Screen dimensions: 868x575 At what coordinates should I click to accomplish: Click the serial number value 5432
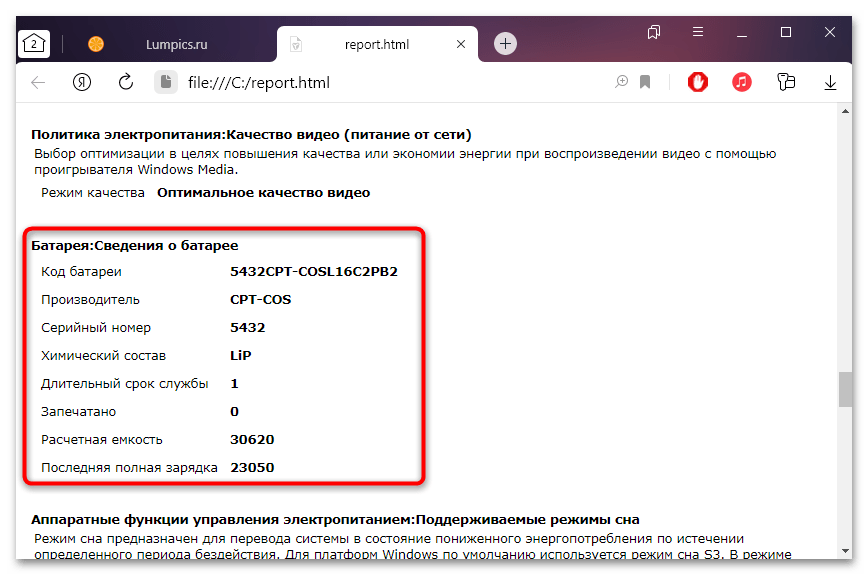[247, 328]
